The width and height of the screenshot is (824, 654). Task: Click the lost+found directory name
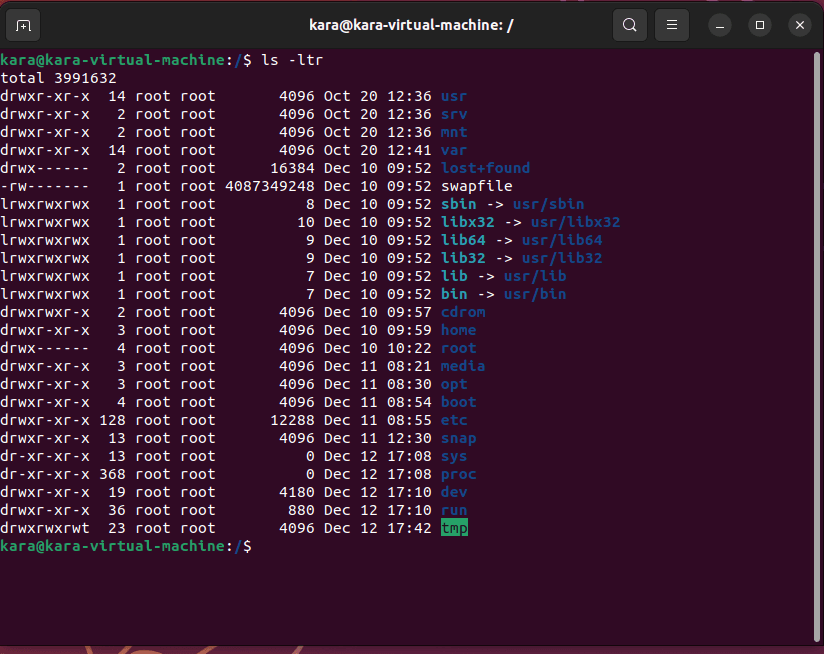coord(485,168)
